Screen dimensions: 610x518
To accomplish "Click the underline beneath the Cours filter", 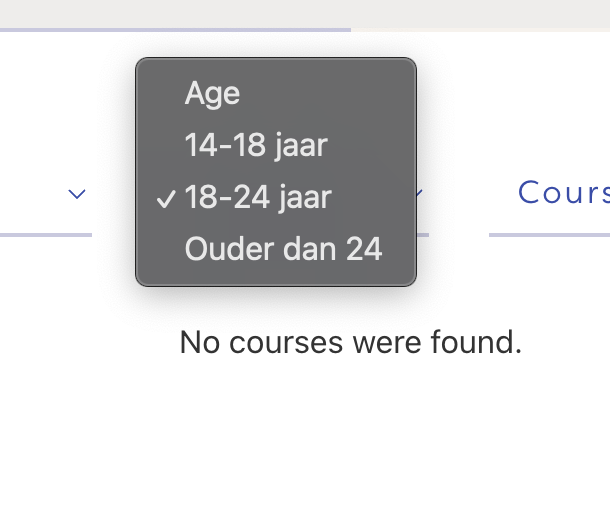I will point(549,235).
